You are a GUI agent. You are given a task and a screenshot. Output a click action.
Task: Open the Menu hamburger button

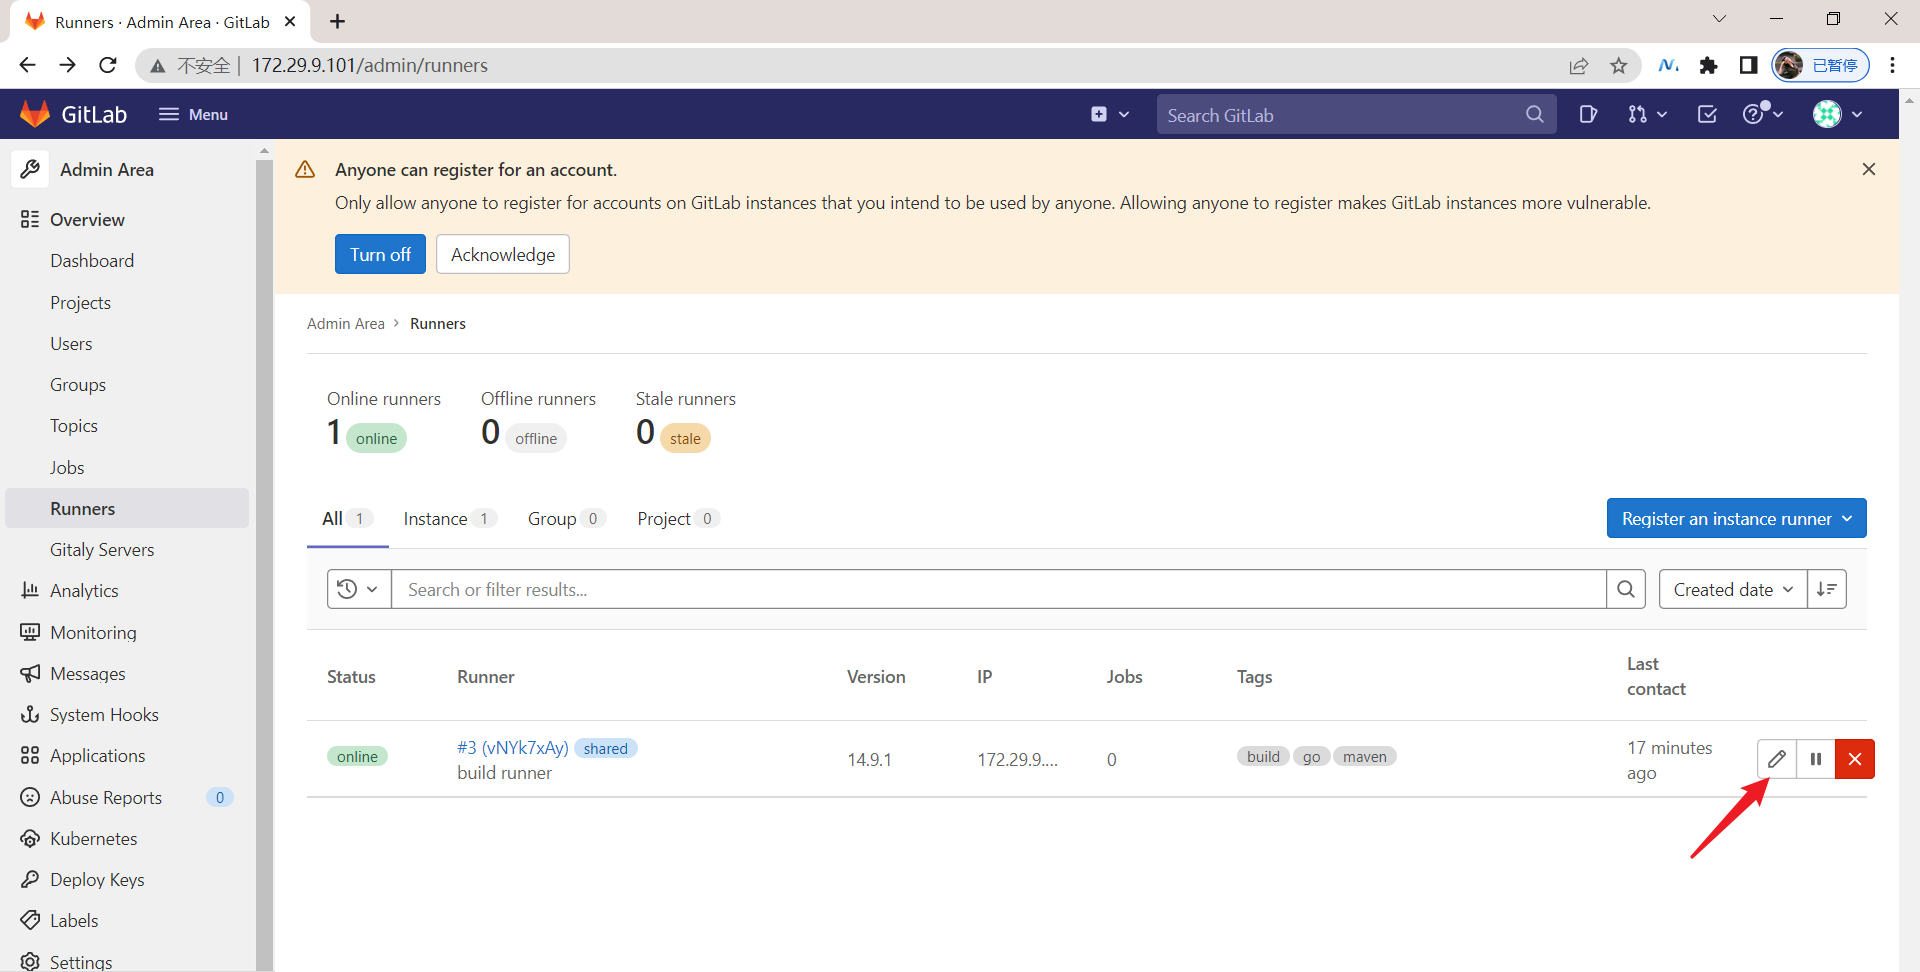(x=193, y=114)
